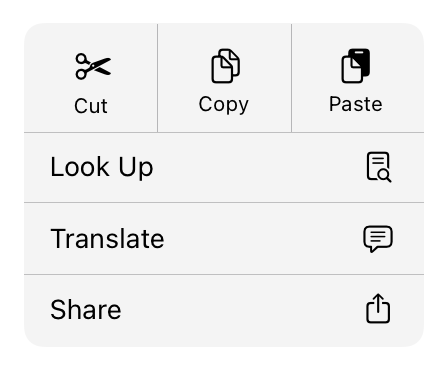
Task: Select the Paste text label
Action: 356,104
